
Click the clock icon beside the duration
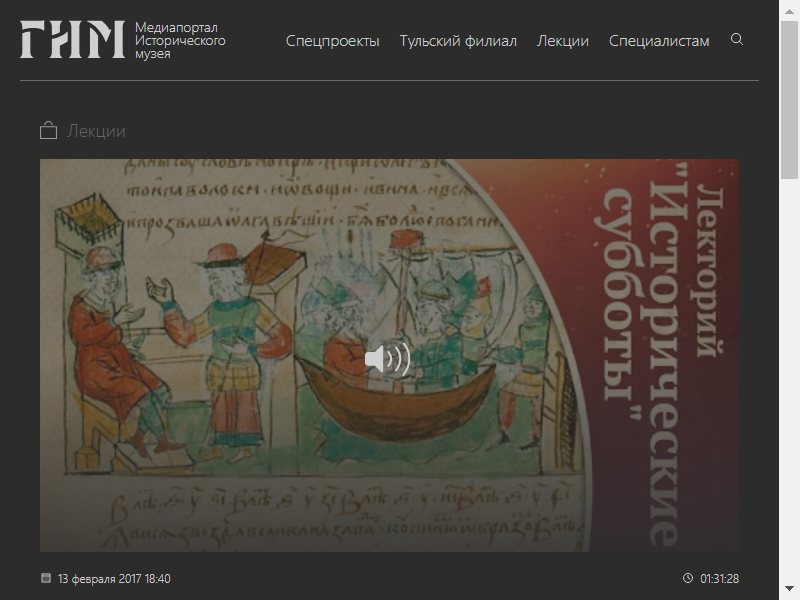click(688, 578)
